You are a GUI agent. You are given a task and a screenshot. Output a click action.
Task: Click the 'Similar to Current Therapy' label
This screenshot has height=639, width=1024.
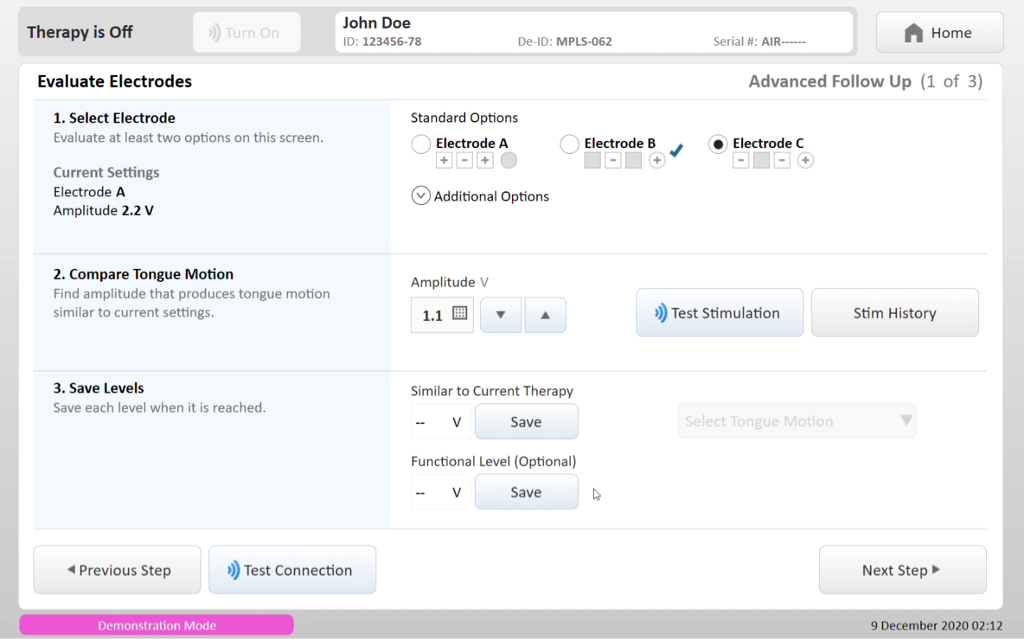pyautogui.click(x=492, y=391)
